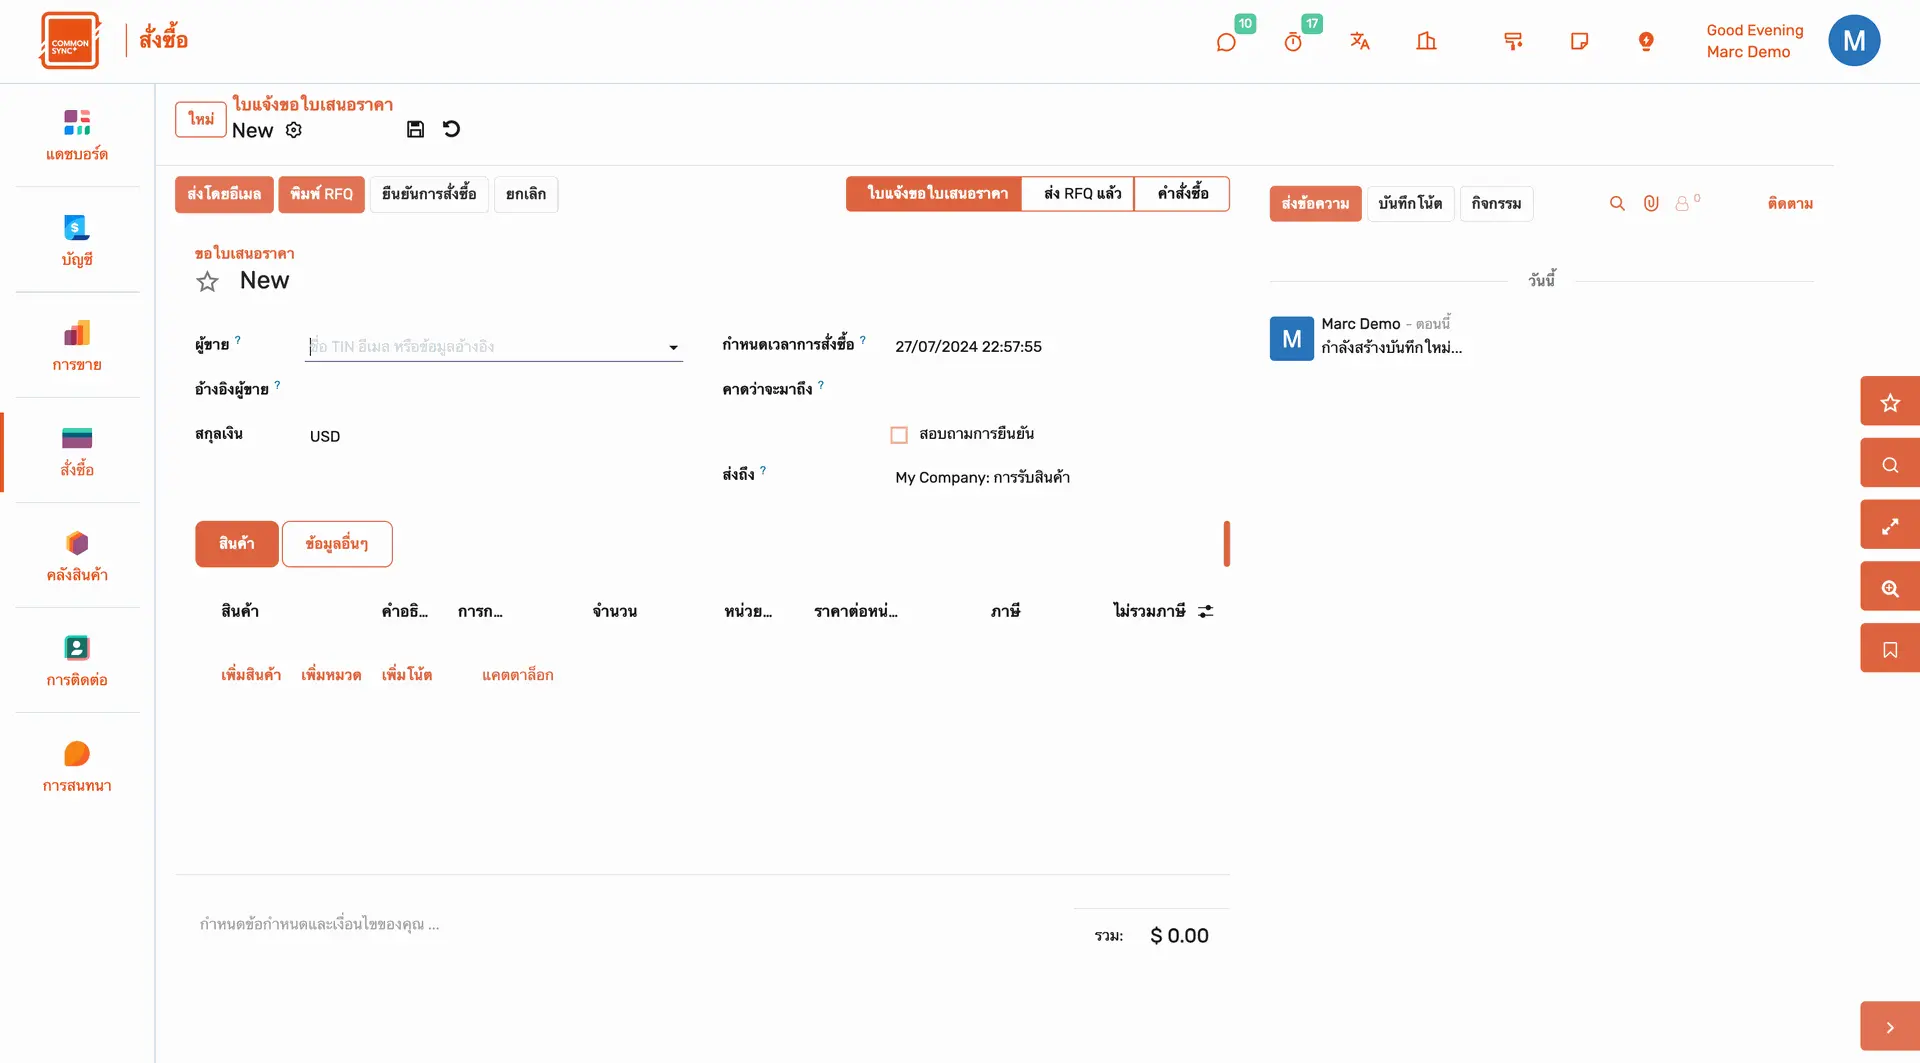Click the discard changes undo icon
The height and width of the screenshot is (1063, 1920).
point(451,129)
